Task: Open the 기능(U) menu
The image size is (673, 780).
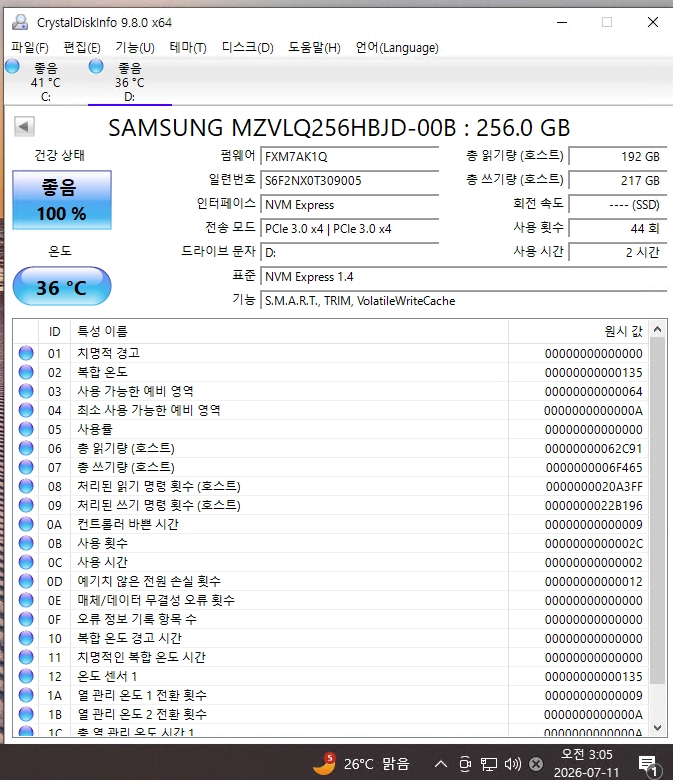Action: pos(135,48)
